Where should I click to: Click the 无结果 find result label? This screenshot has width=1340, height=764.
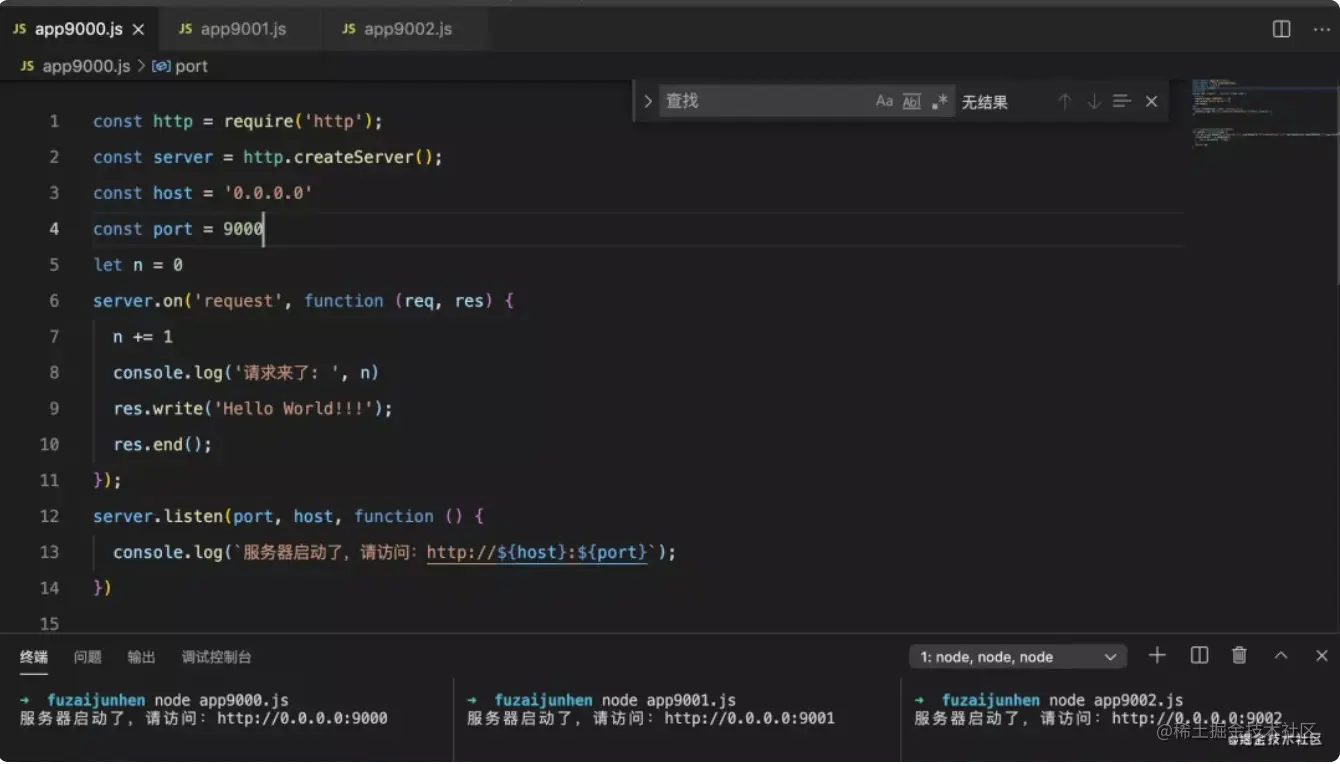pos(985,102)
